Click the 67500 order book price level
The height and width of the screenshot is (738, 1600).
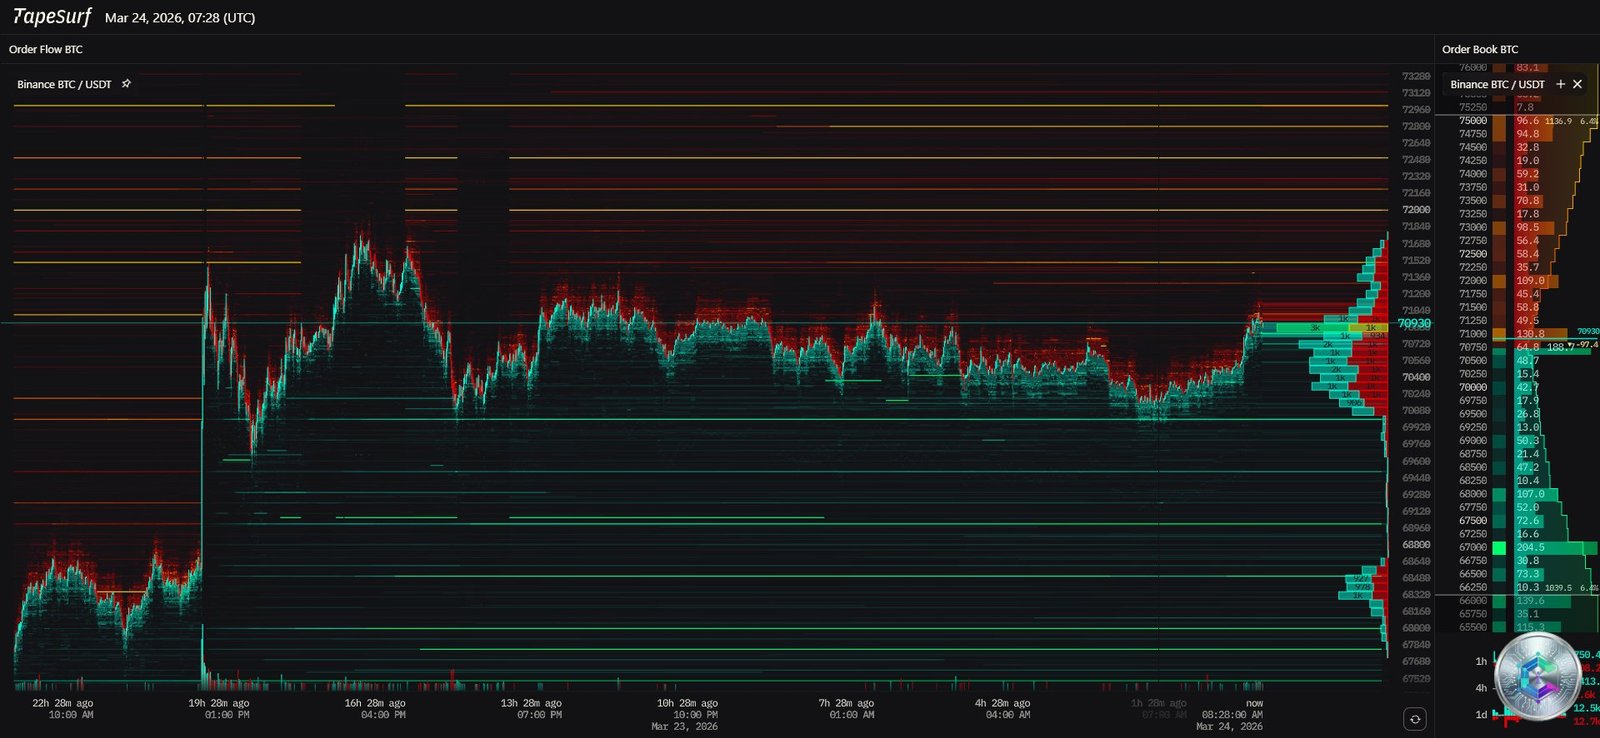[1473, 520]
